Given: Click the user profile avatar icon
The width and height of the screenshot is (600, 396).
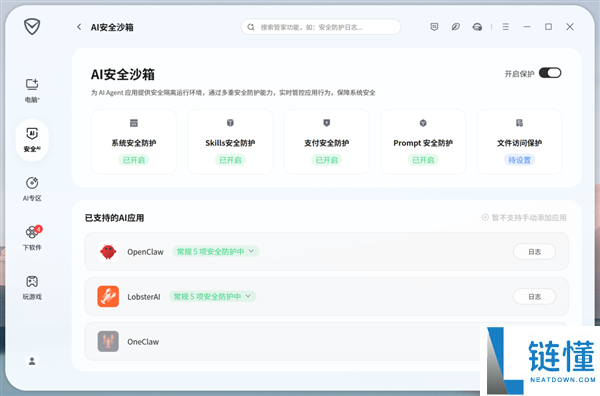Looking at the screenshot, I should point(32,361).
